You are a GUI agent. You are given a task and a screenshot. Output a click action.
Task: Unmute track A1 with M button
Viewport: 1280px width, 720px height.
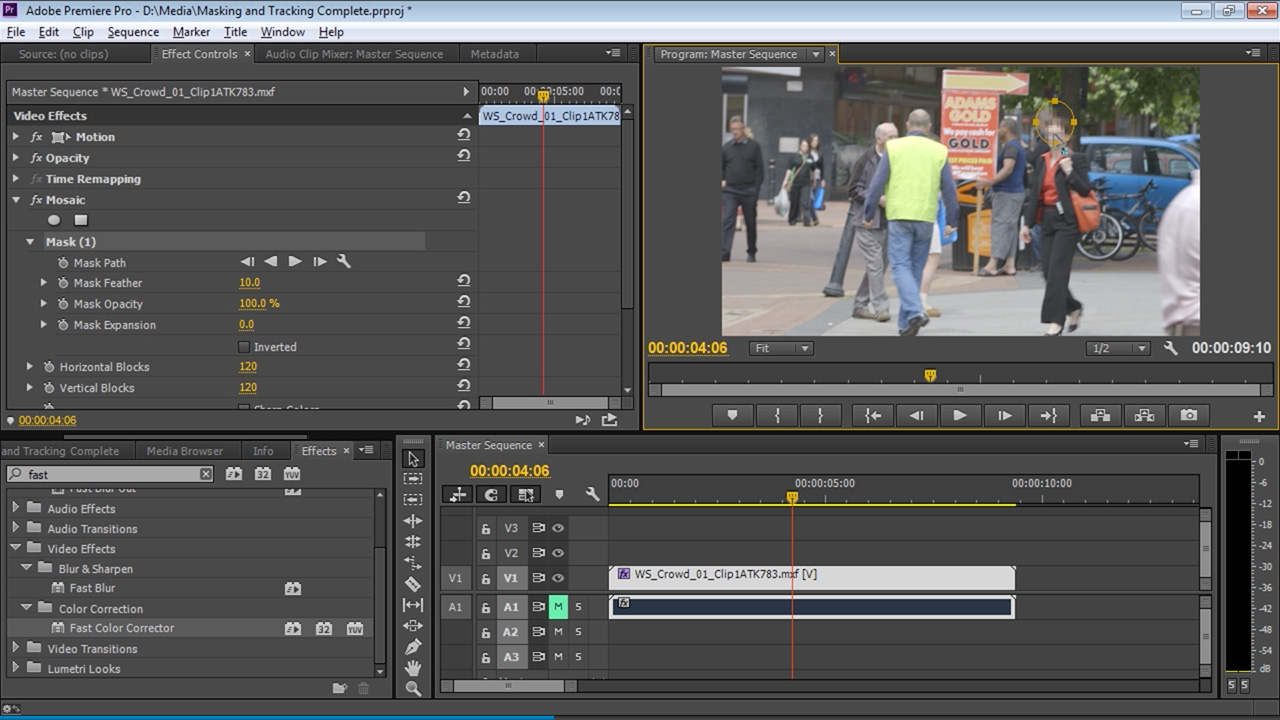click(x=558, y=606)
